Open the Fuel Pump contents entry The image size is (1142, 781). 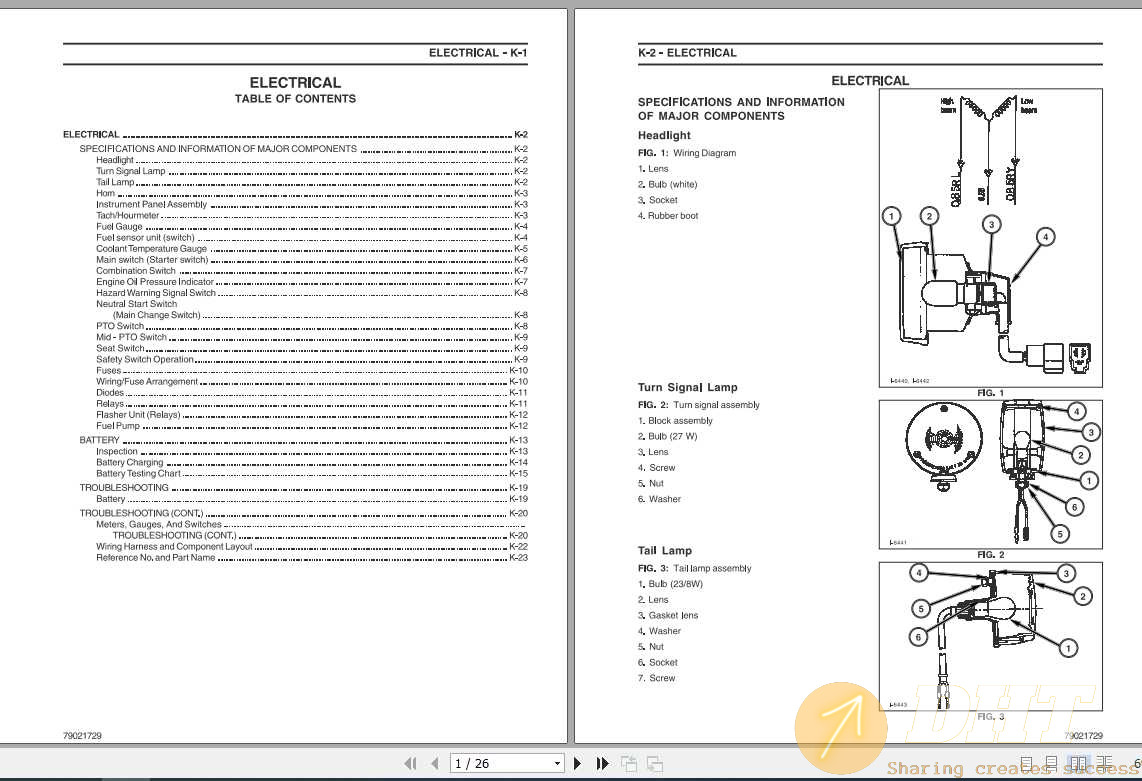pos(118,426)
